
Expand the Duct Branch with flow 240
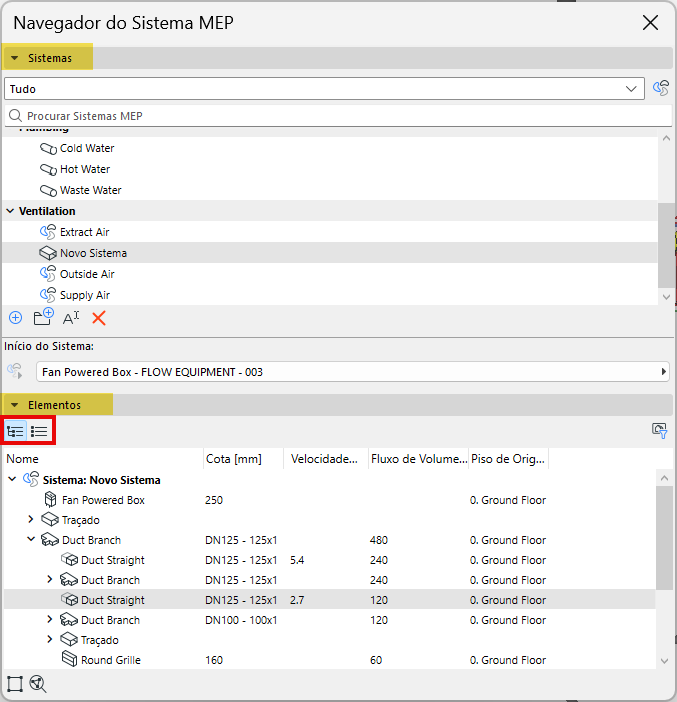coord(50,579)
